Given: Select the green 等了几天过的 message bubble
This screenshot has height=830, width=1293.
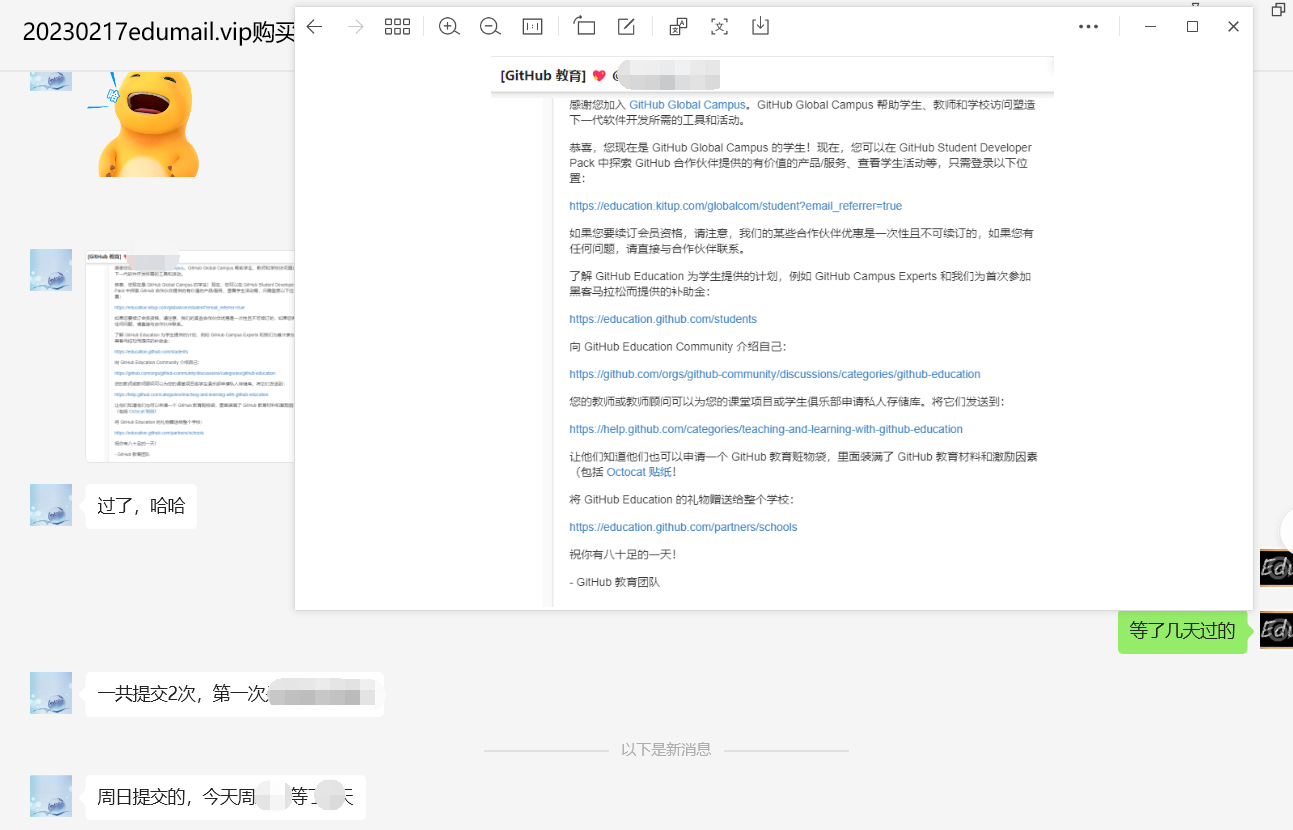Looking at the screenshot, I should (1182, 631).
